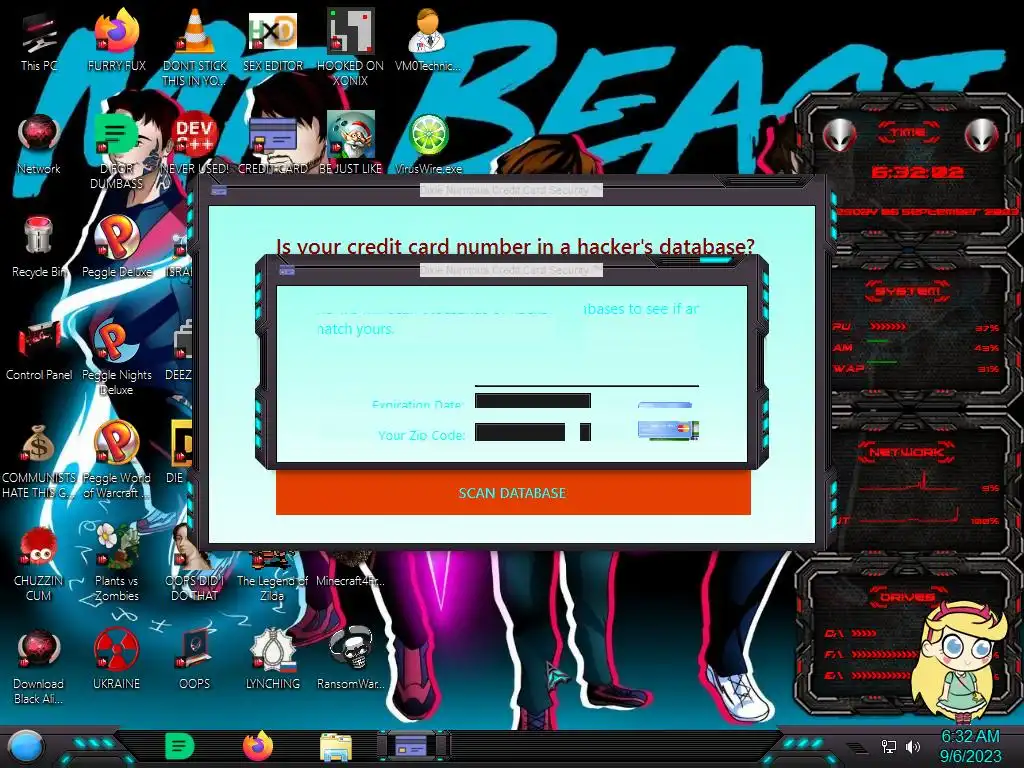Launch HOOKED ON XONIX game icon

point(350,47)
